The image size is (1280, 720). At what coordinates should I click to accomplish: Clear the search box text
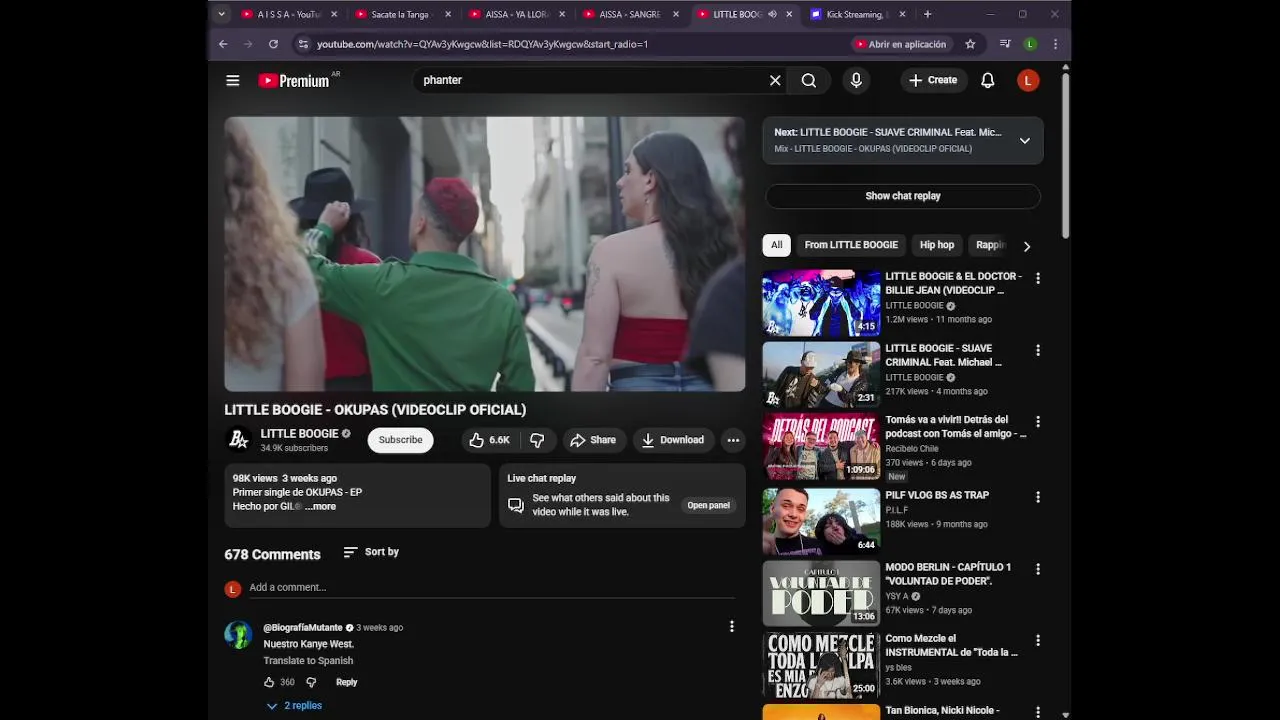[x=775, y=81]
